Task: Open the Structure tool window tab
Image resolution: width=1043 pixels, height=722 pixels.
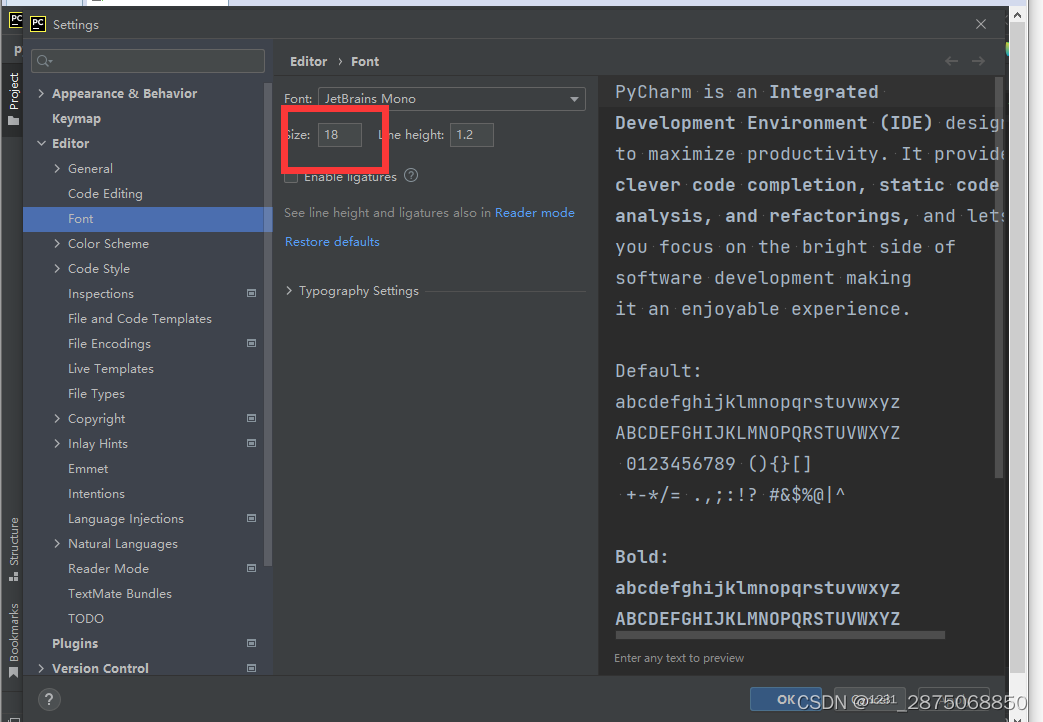Action: [13, 548]
